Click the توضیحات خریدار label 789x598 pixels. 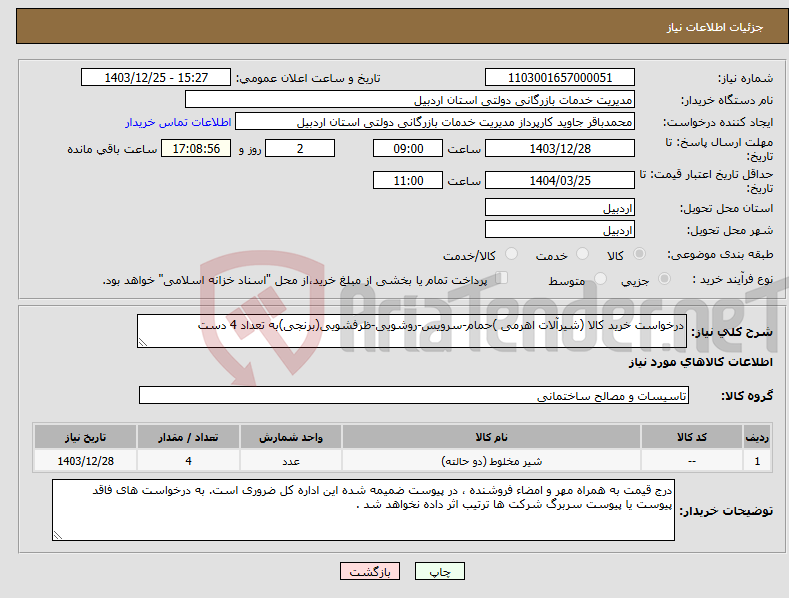coord(726,511)
